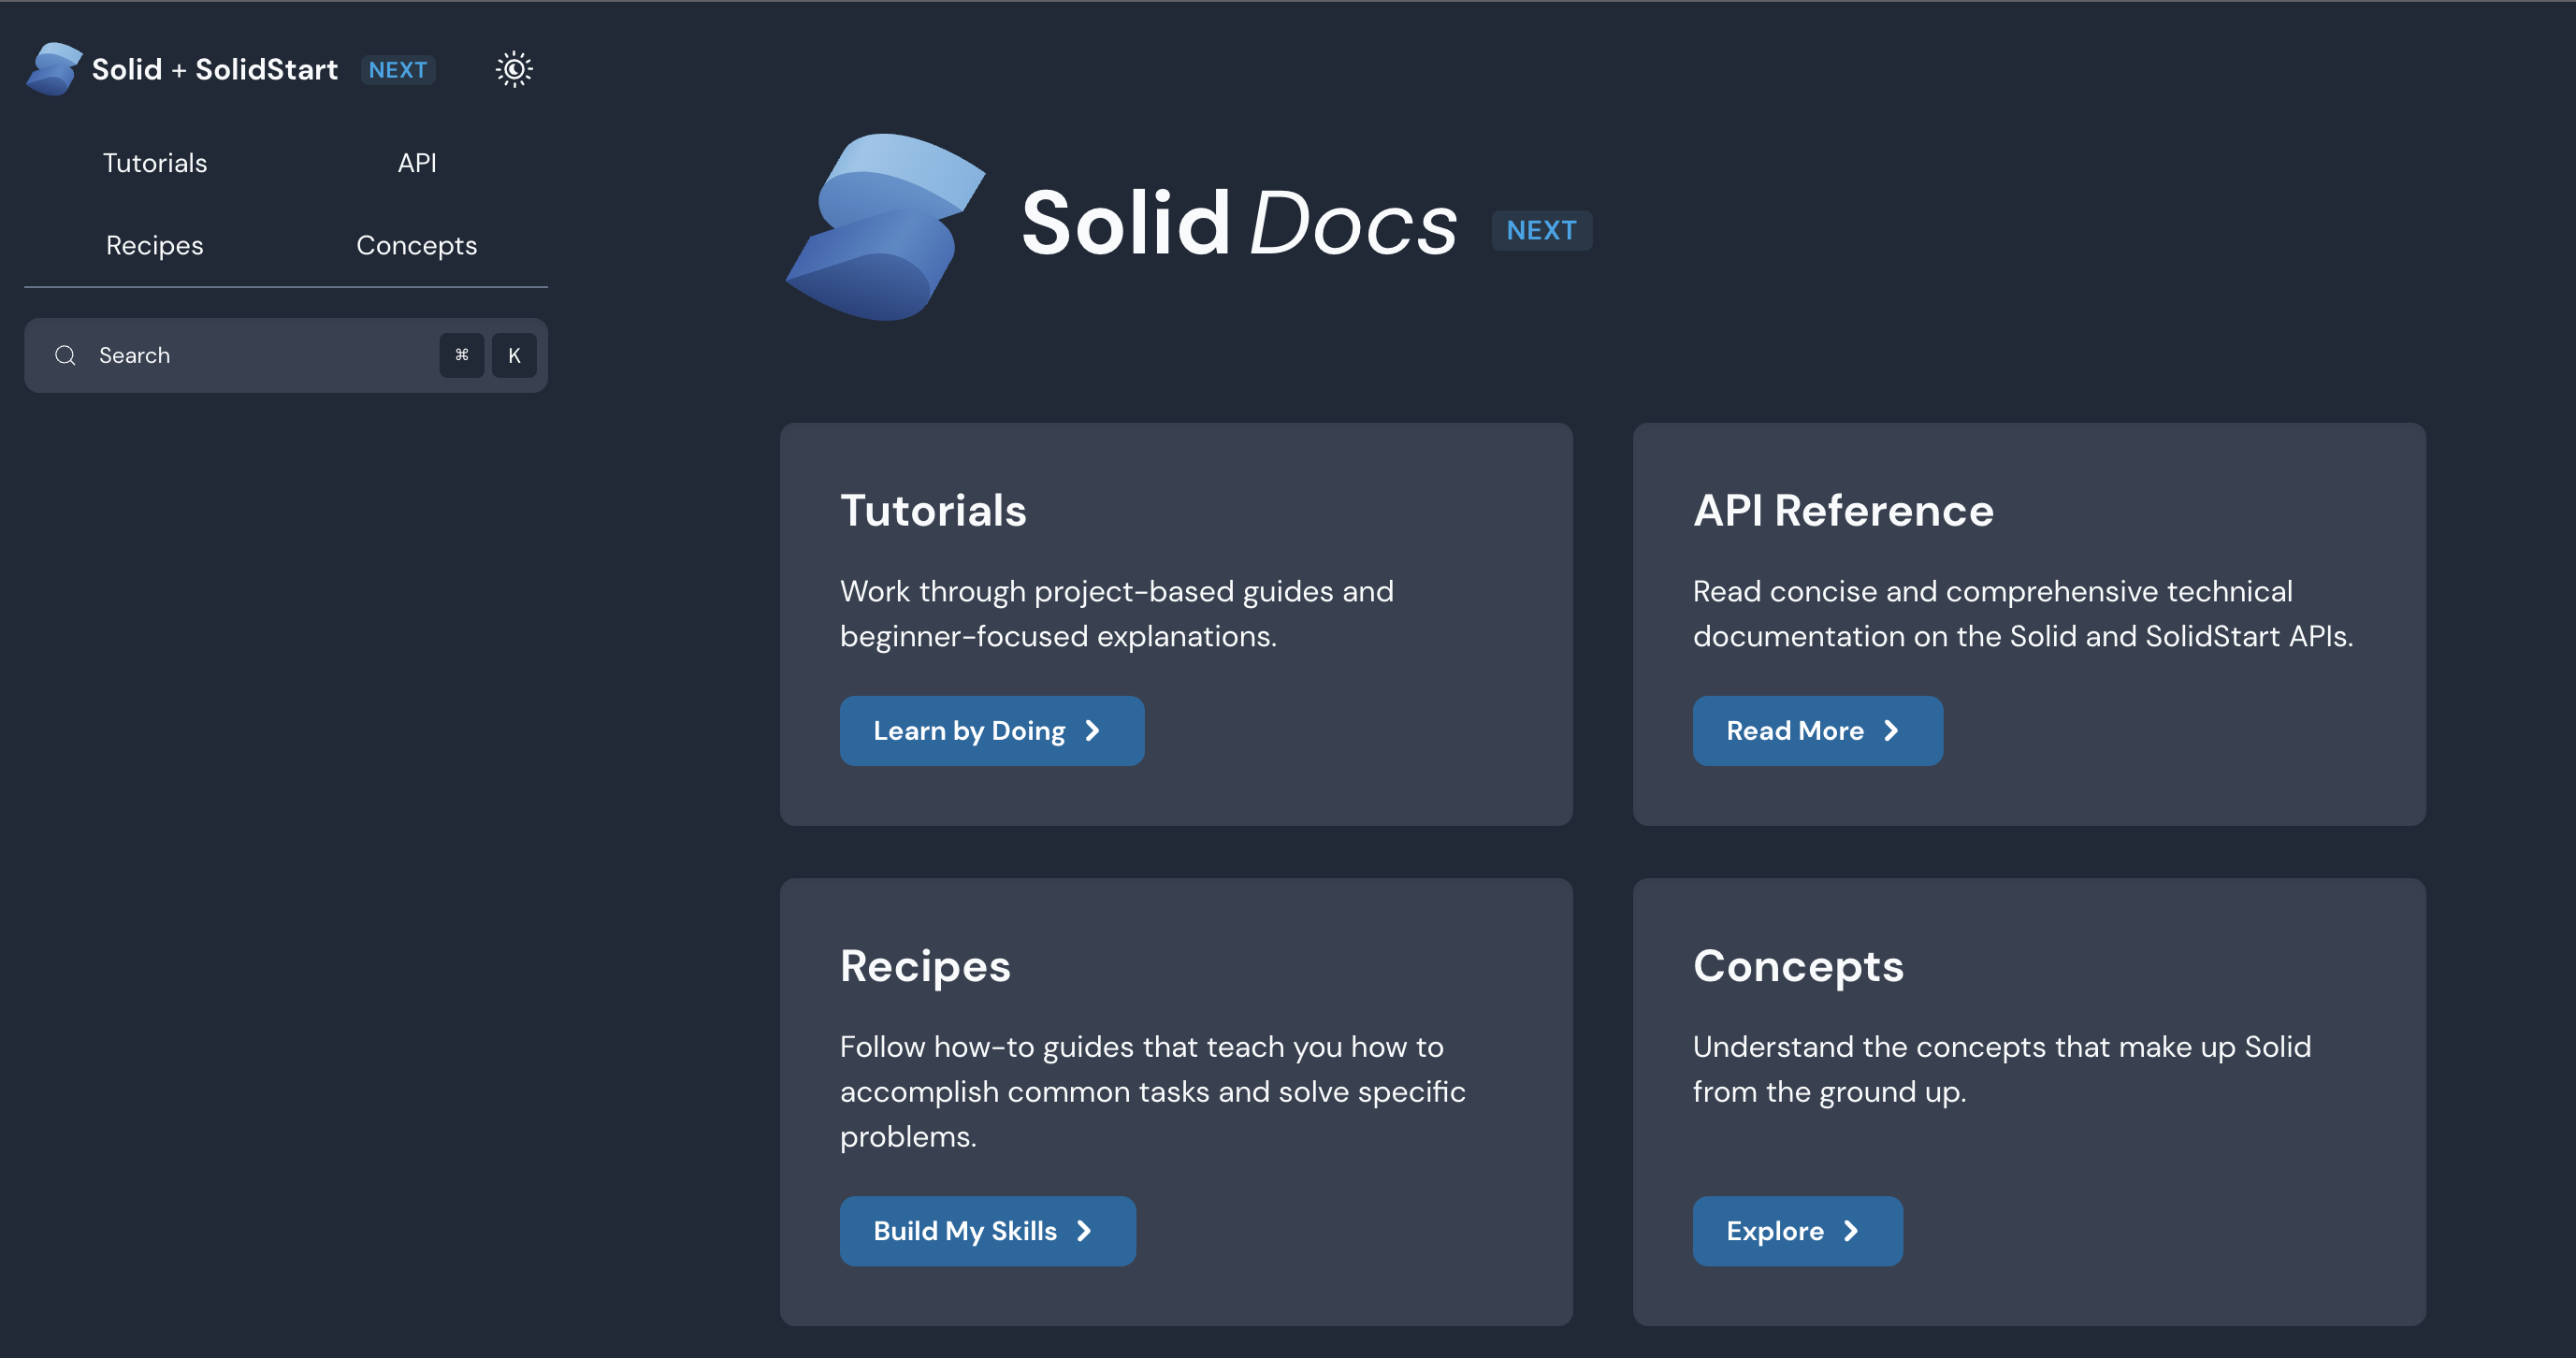Click the small Solid logo in sidebar
Screen dimensions: 2576x1358
[x=53, y=69]
